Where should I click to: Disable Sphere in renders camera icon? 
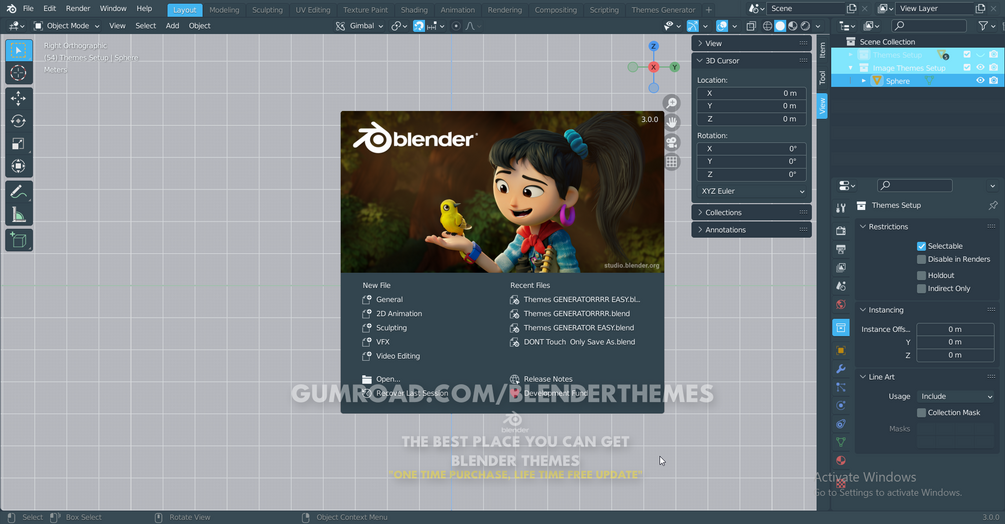click(993, 81)
